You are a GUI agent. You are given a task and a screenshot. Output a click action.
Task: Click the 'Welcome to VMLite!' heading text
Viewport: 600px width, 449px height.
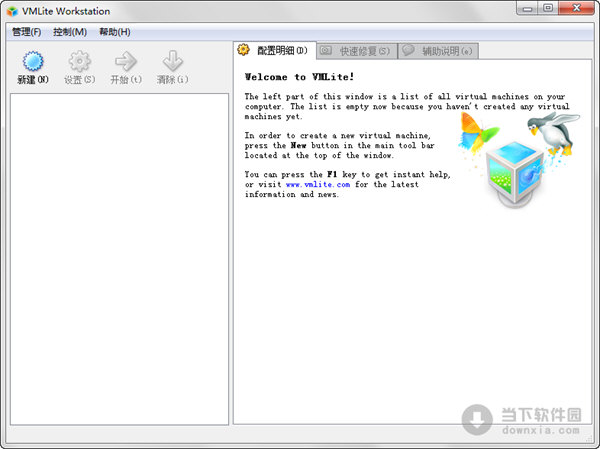(x=297, y=77)
